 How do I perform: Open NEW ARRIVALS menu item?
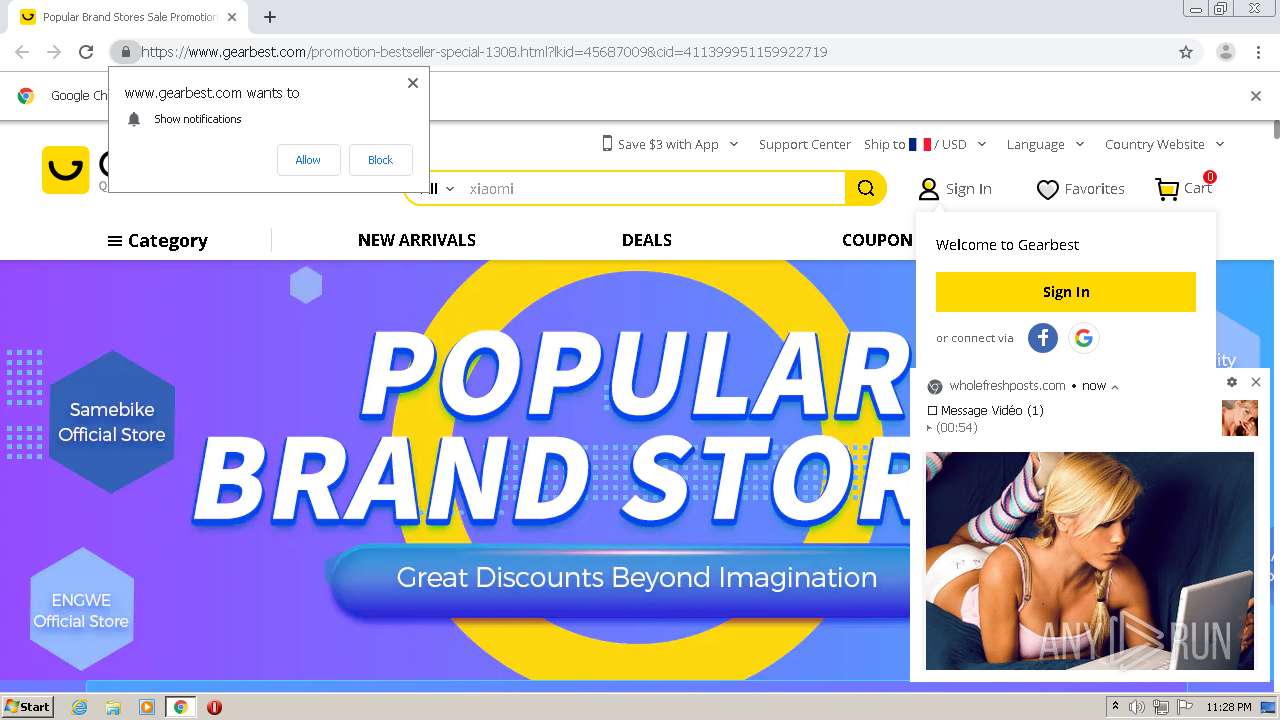click(417, 240)
